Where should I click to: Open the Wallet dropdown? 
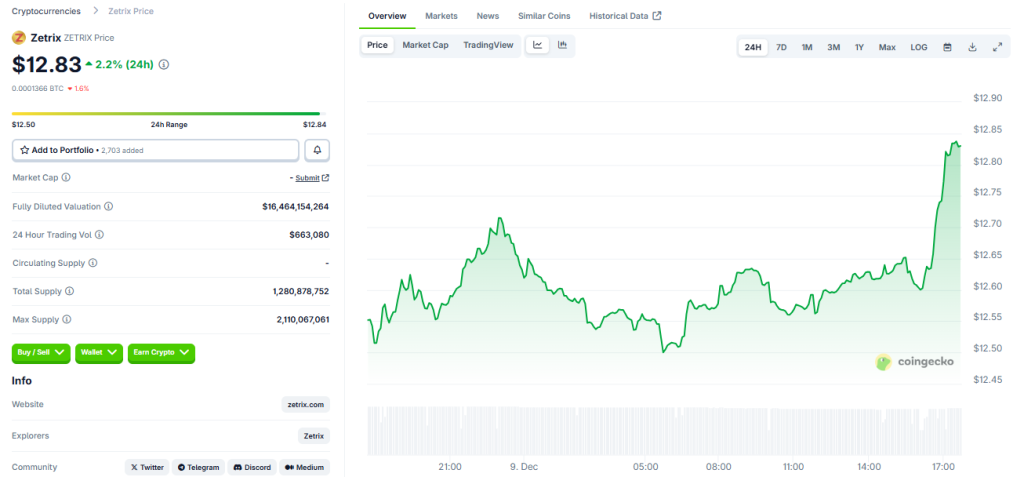tap(99, 353)
